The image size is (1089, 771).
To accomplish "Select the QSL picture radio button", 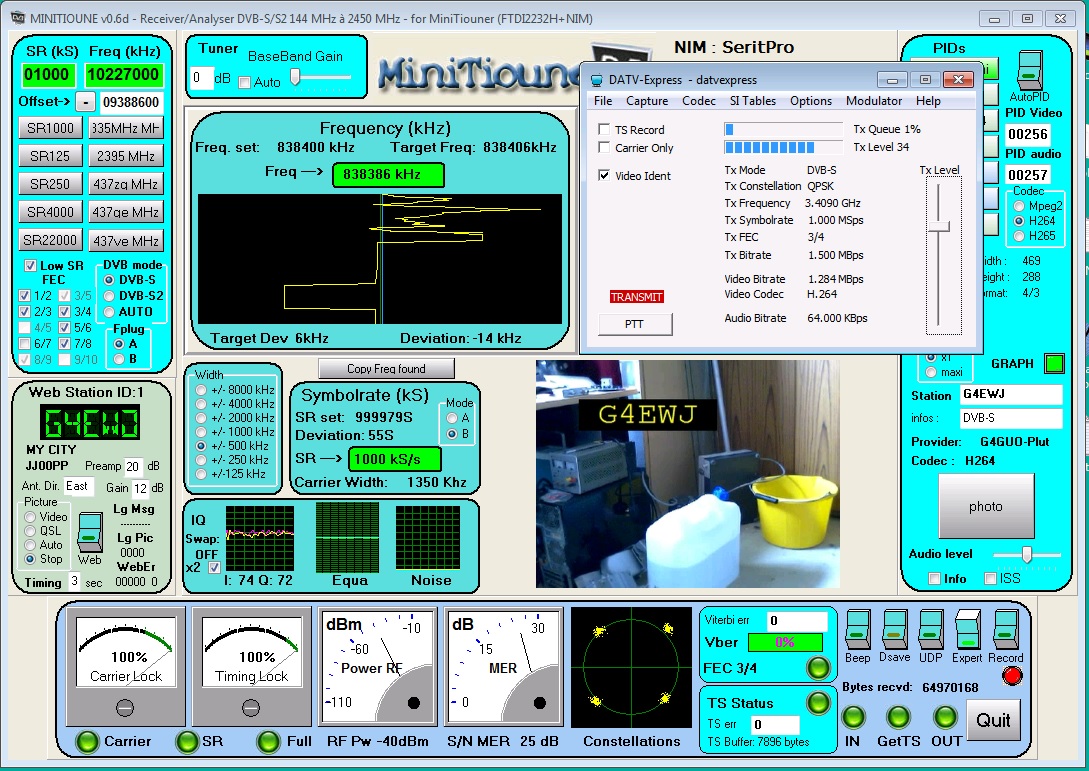I will click(30, 531).
